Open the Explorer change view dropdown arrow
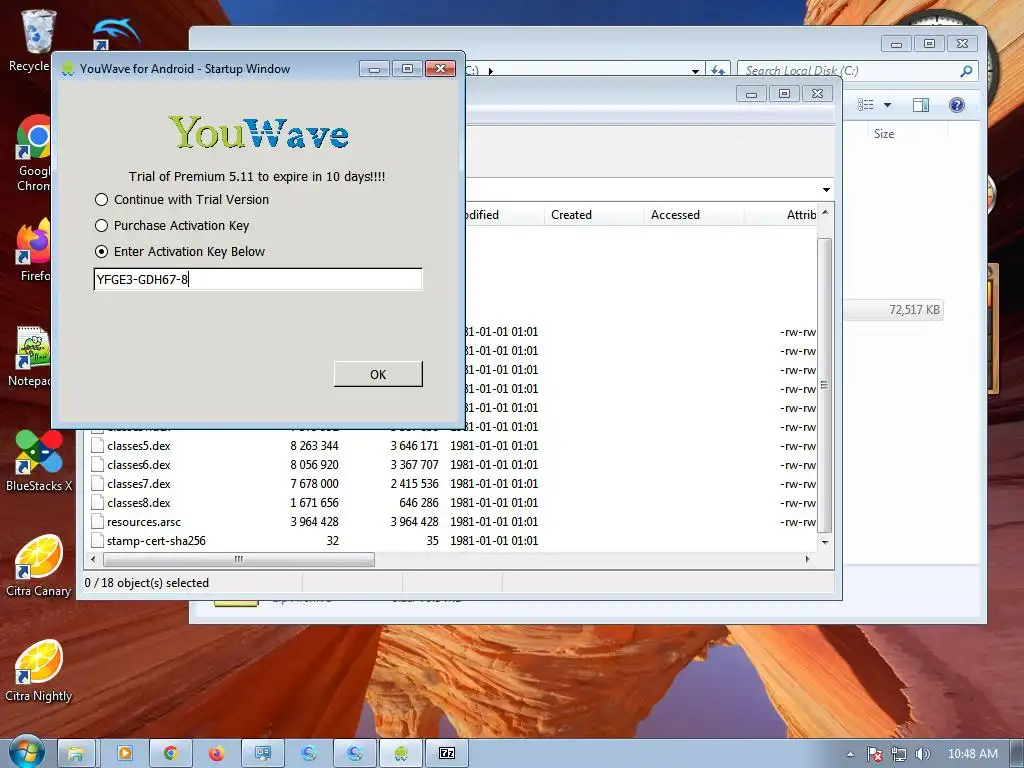The width and height of the screenshot is (1024, 768). point(888,104)
